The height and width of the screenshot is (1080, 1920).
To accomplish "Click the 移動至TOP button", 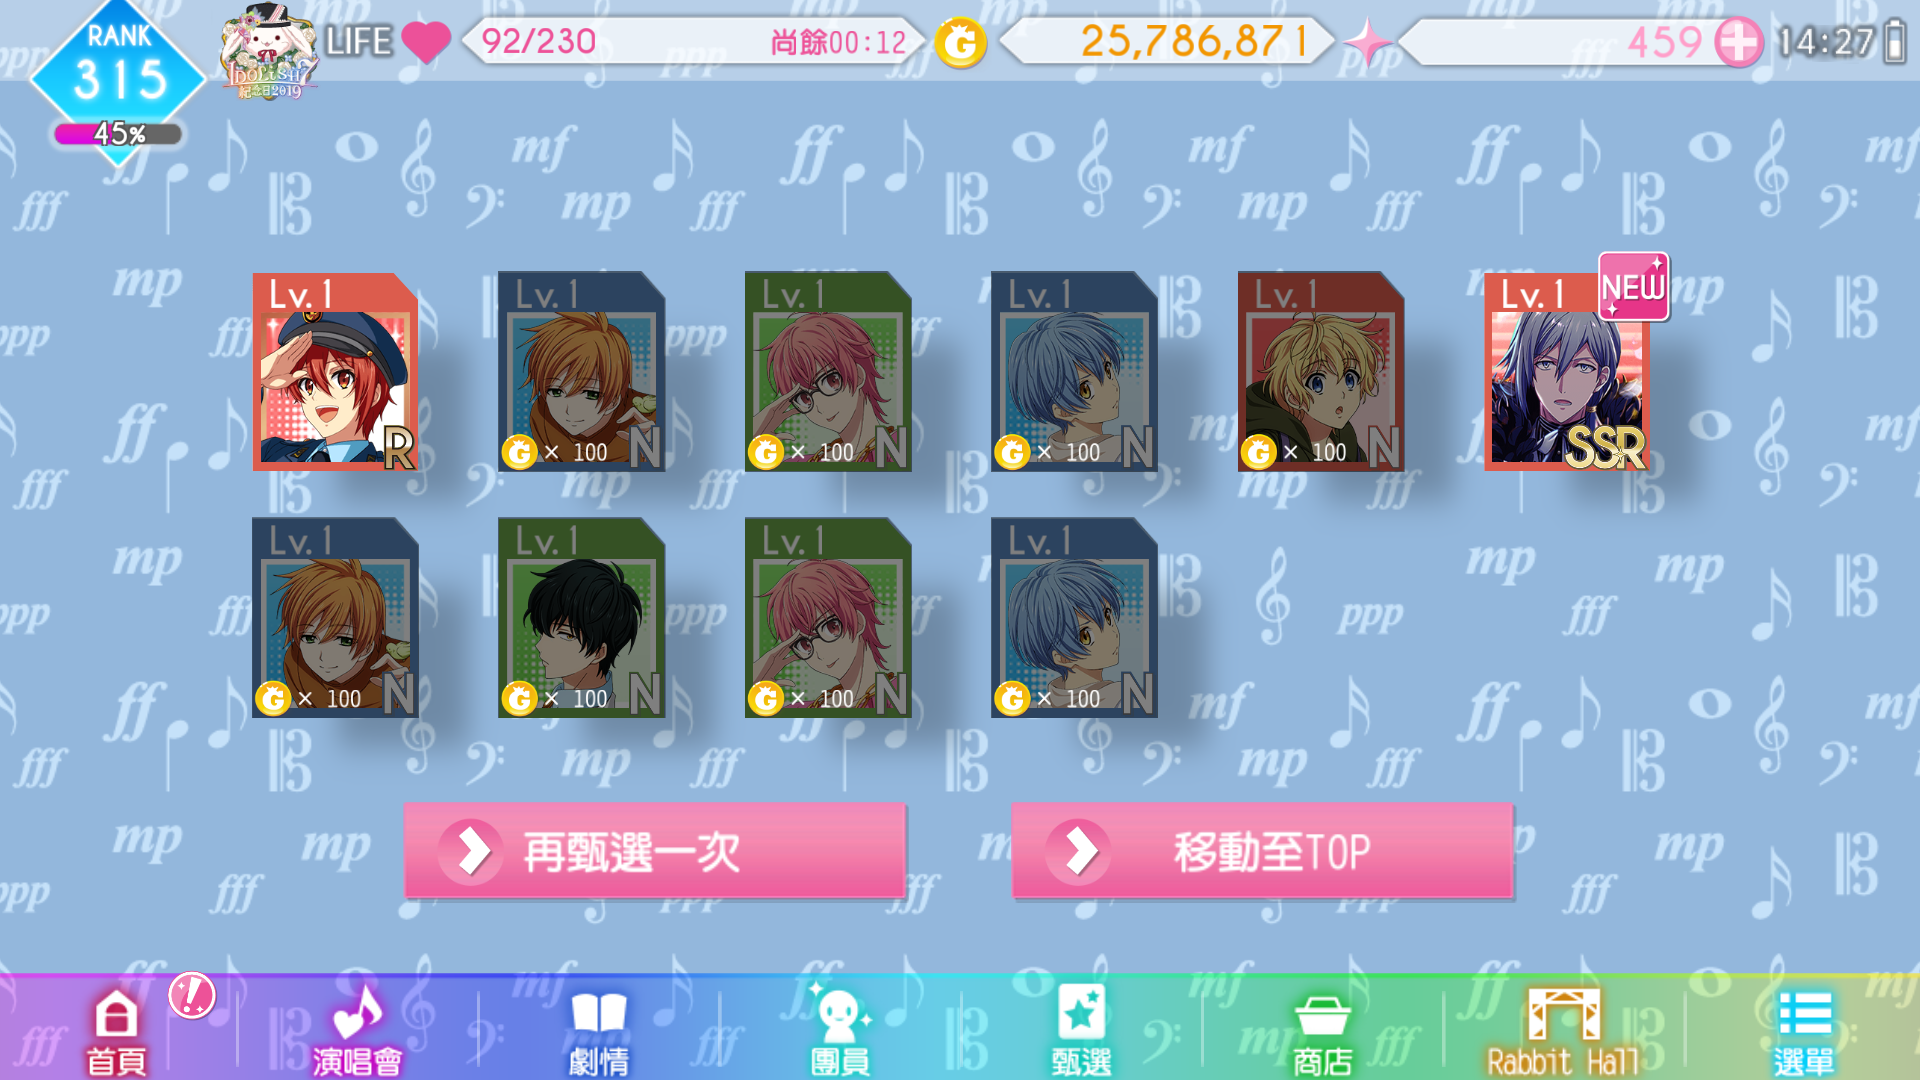I will tap(1263, 851).
